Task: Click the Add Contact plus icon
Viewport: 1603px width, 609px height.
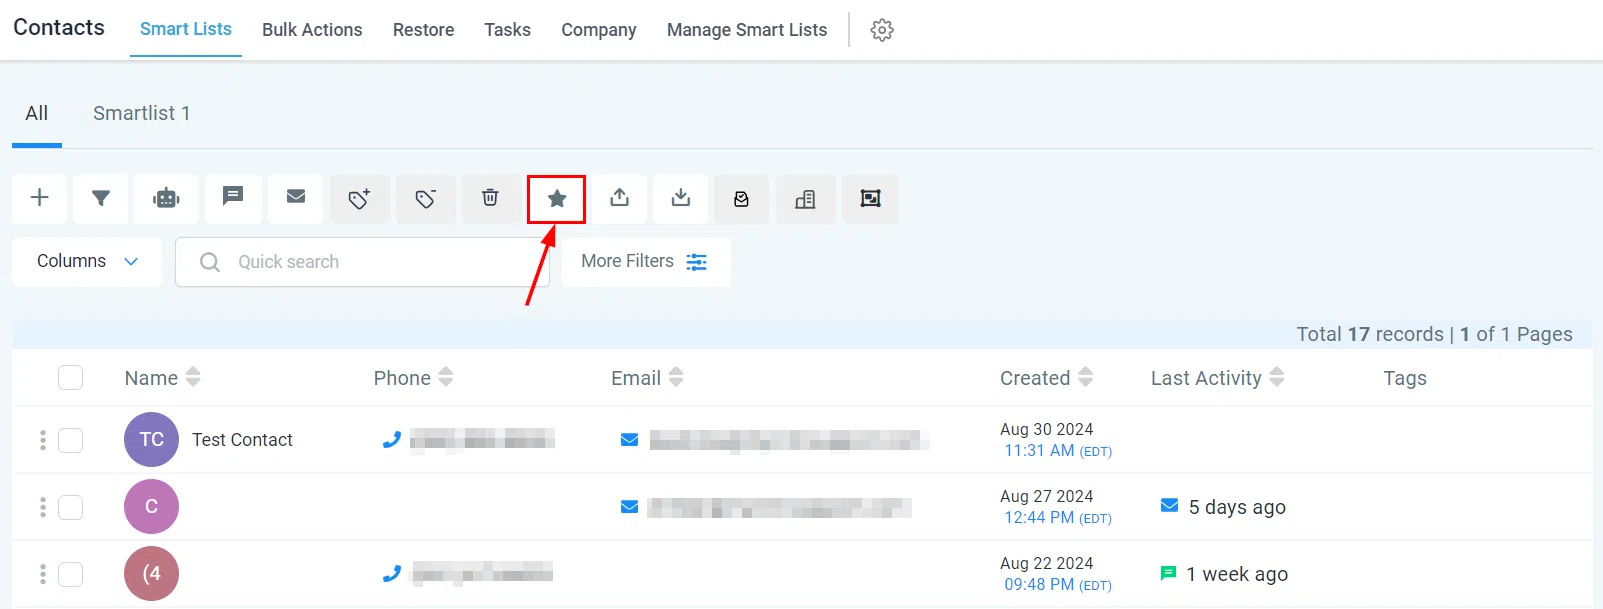Action: click(40, 198)
